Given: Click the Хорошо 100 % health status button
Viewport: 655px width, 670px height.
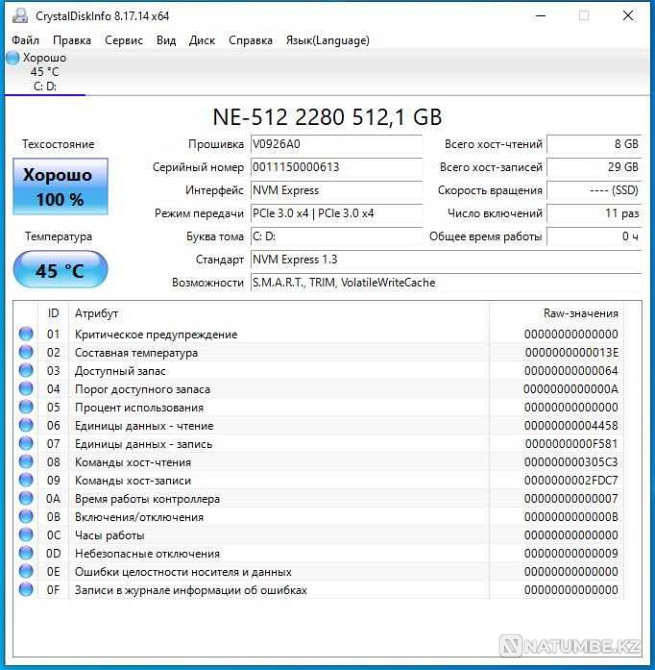Looking at the screenshot, I should [60, 186].
